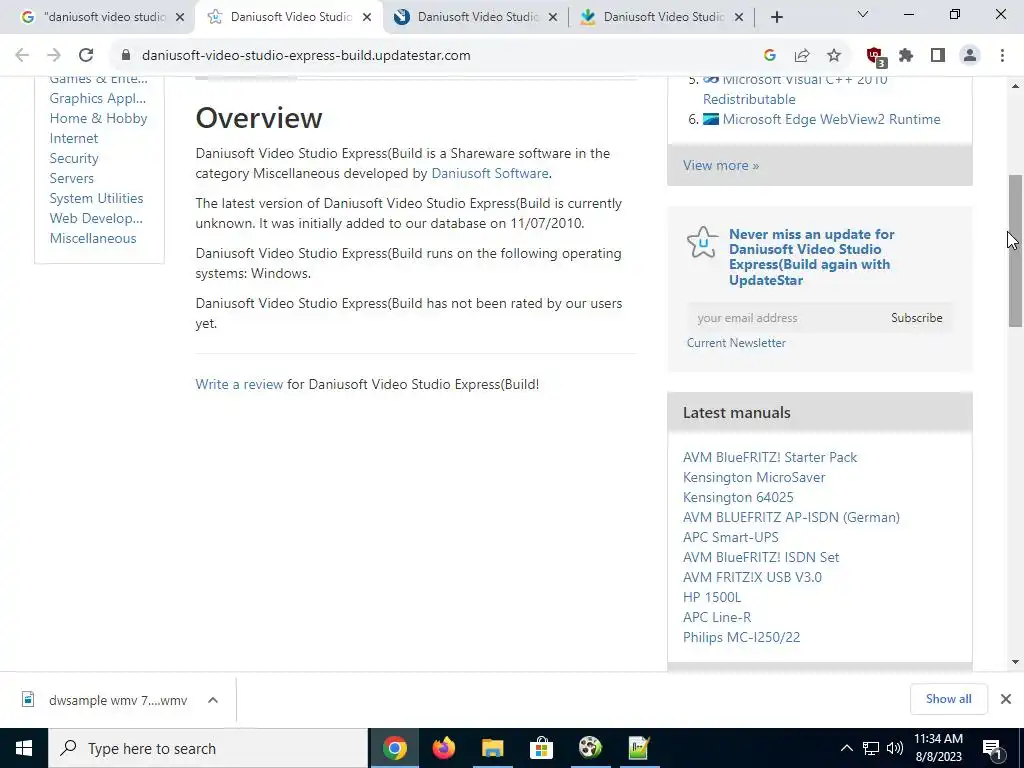Open Firefox from the taskbar
Viewport: 1024px width, 768px height.
point(444,748)
